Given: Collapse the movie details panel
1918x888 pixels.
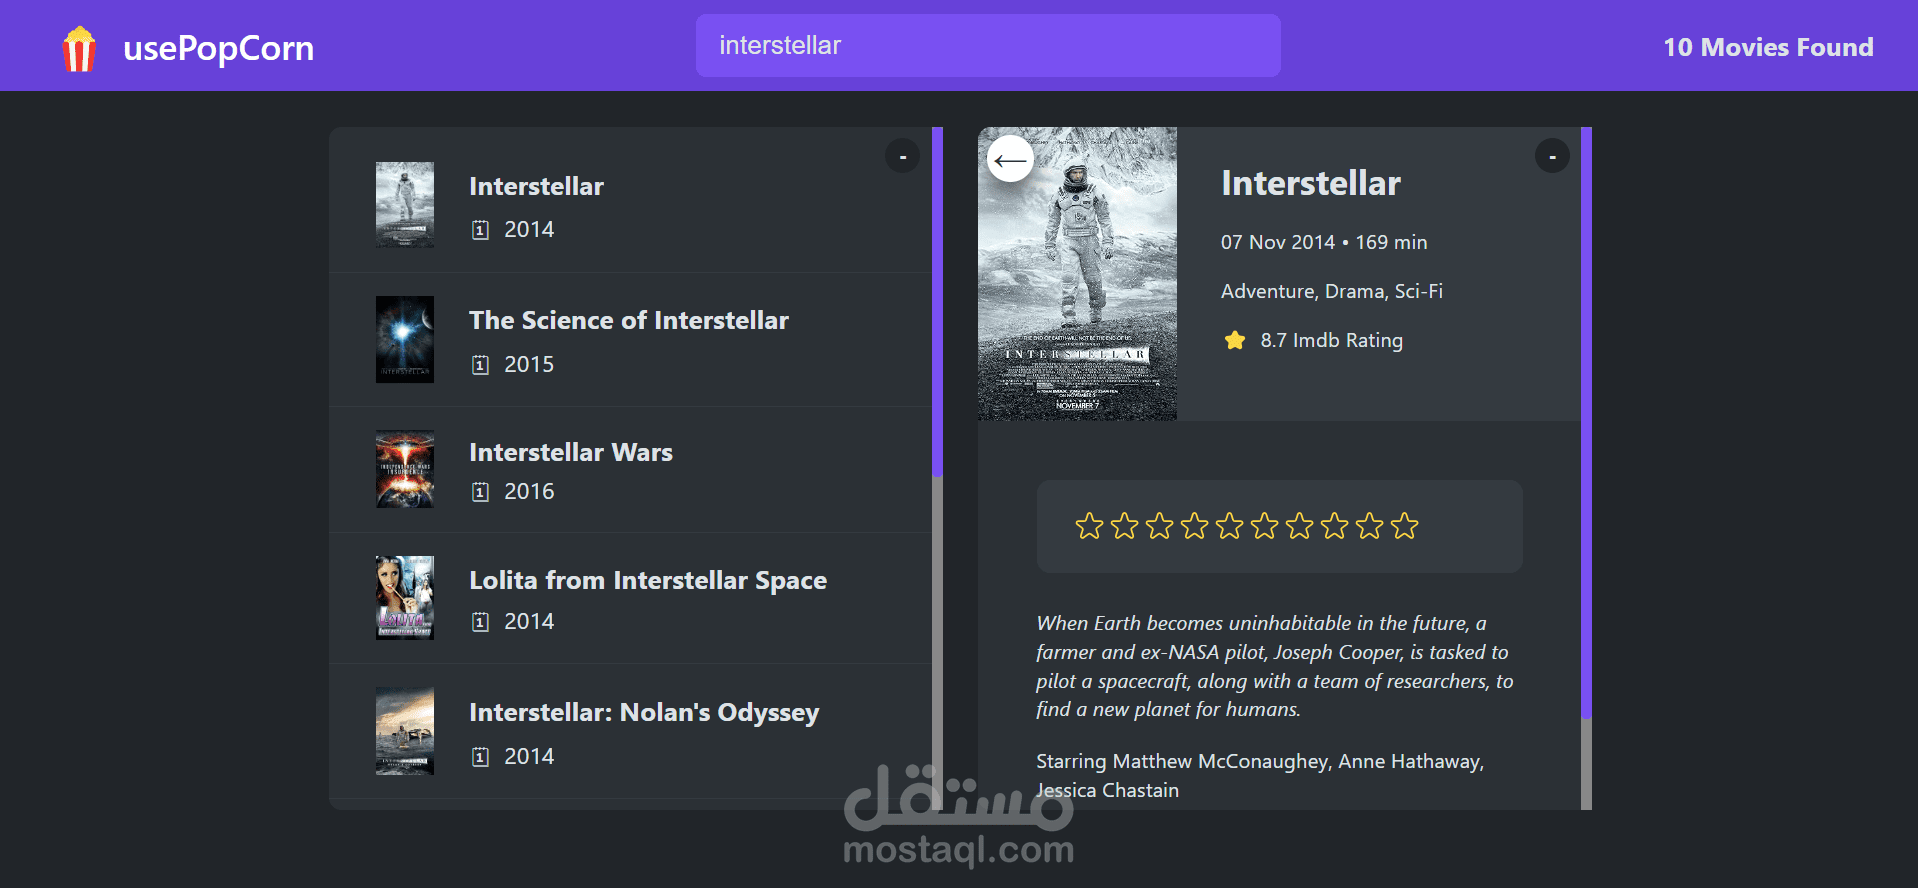Looking at the screenshot, I should 1552,156.
